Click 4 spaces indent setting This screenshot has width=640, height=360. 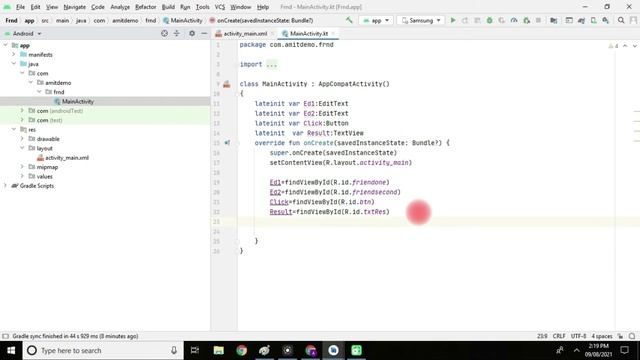pos(602,336)
